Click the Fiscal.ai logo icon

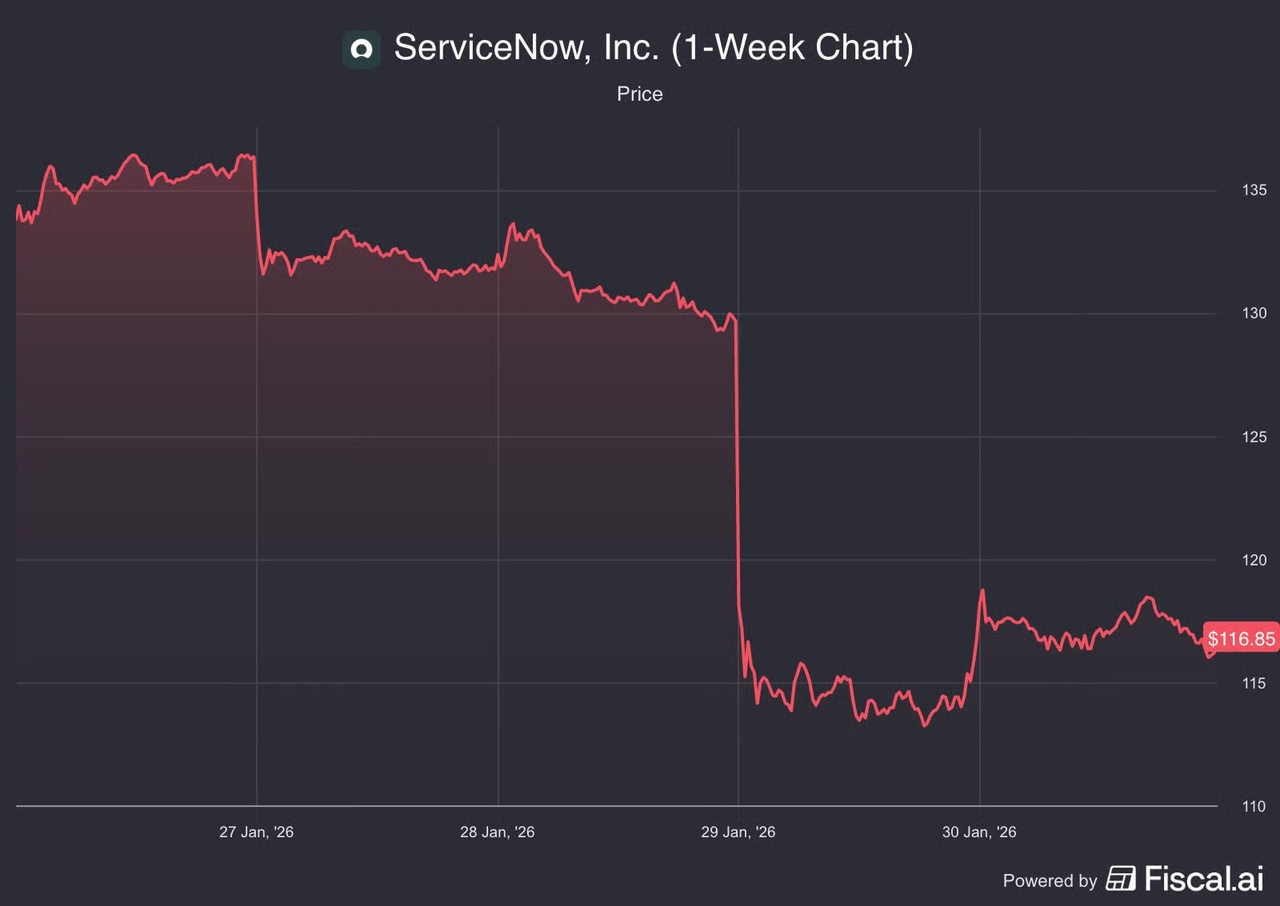[1121, 880]
